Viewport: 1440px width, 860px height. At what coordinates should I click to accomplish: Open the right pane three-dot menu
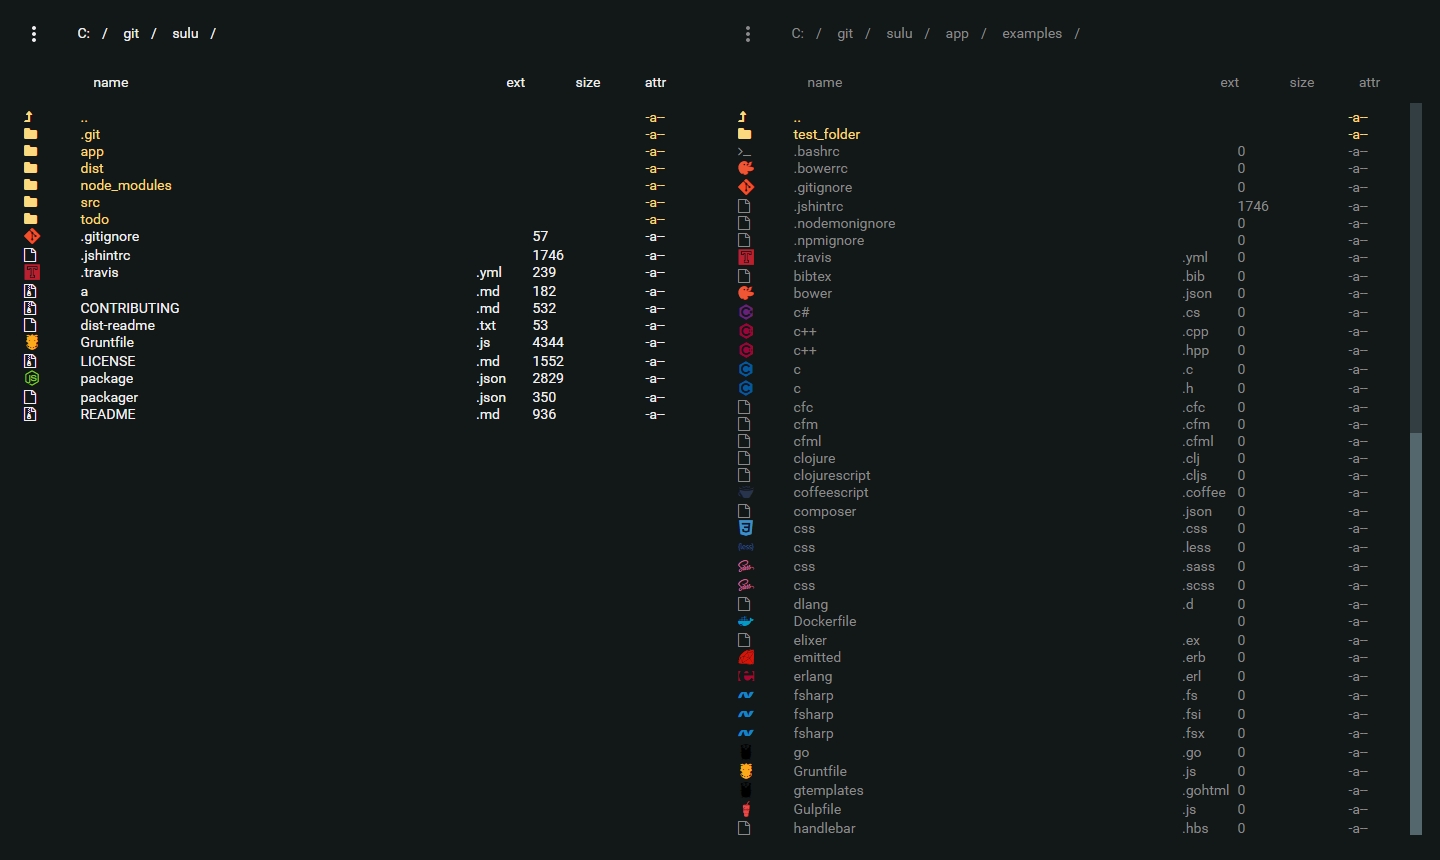748,34
